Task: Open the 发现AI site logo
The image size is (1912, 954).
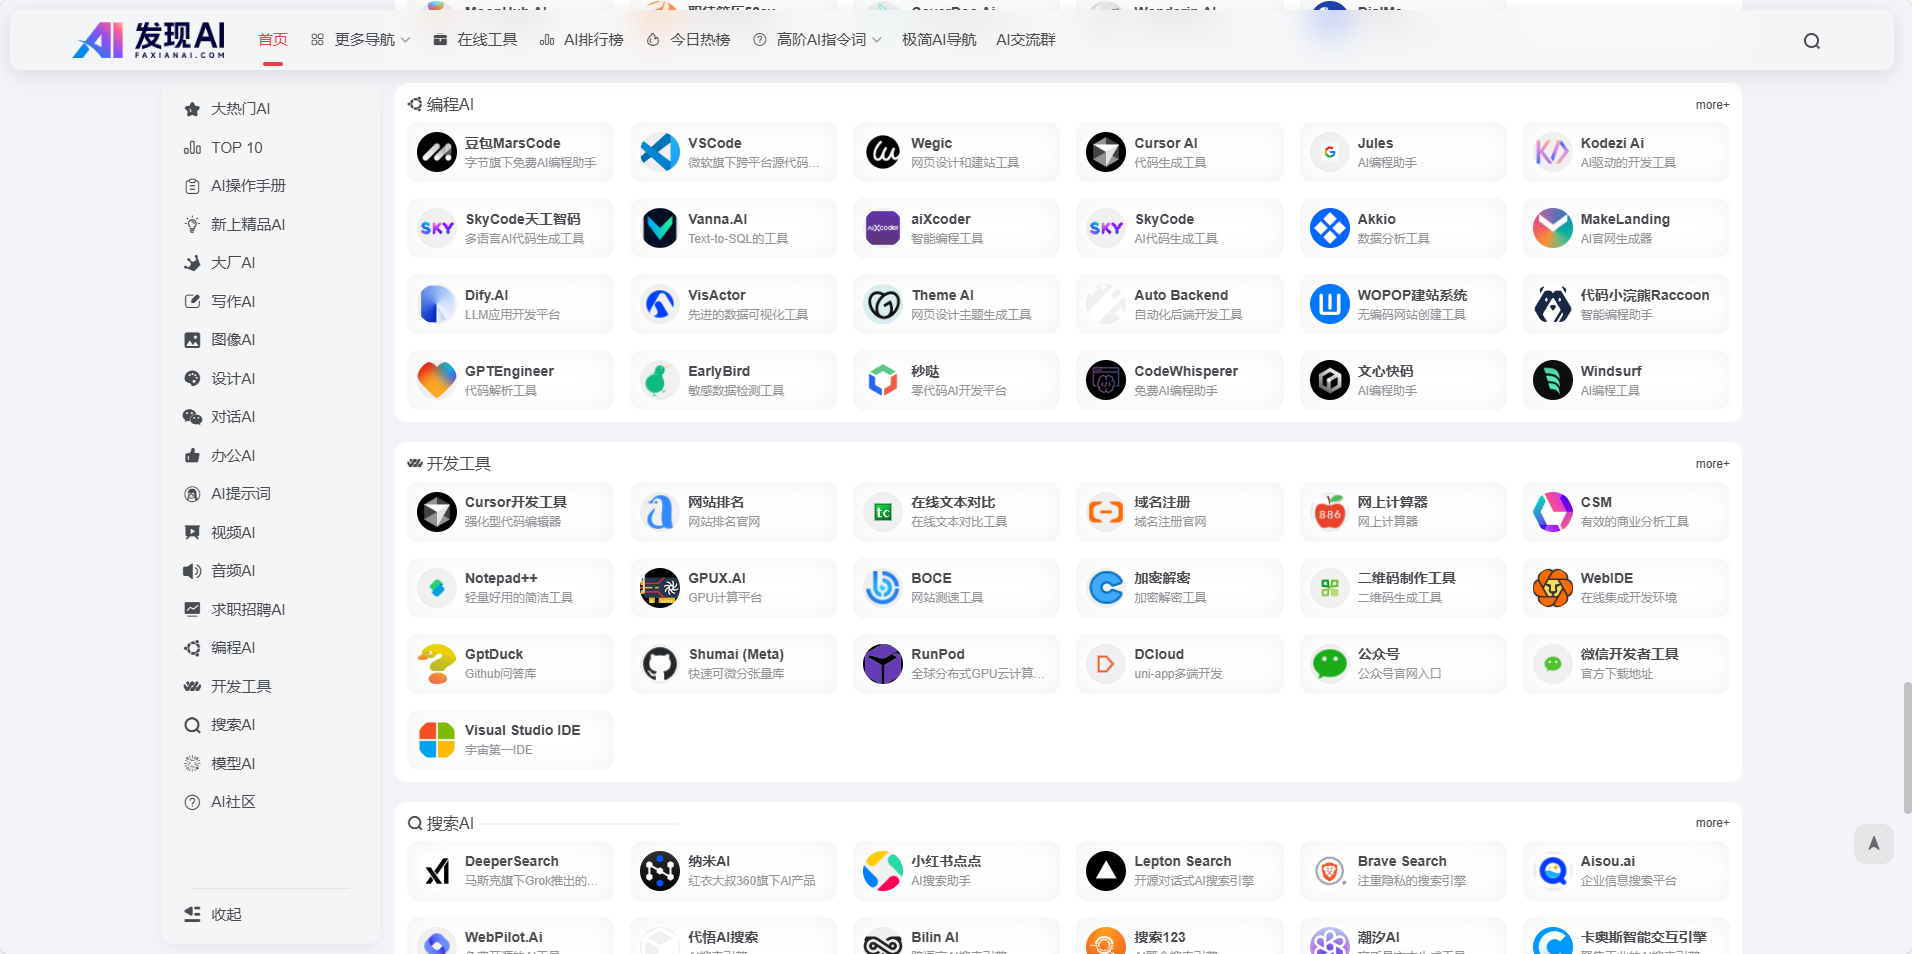Action: click(150, 40)
